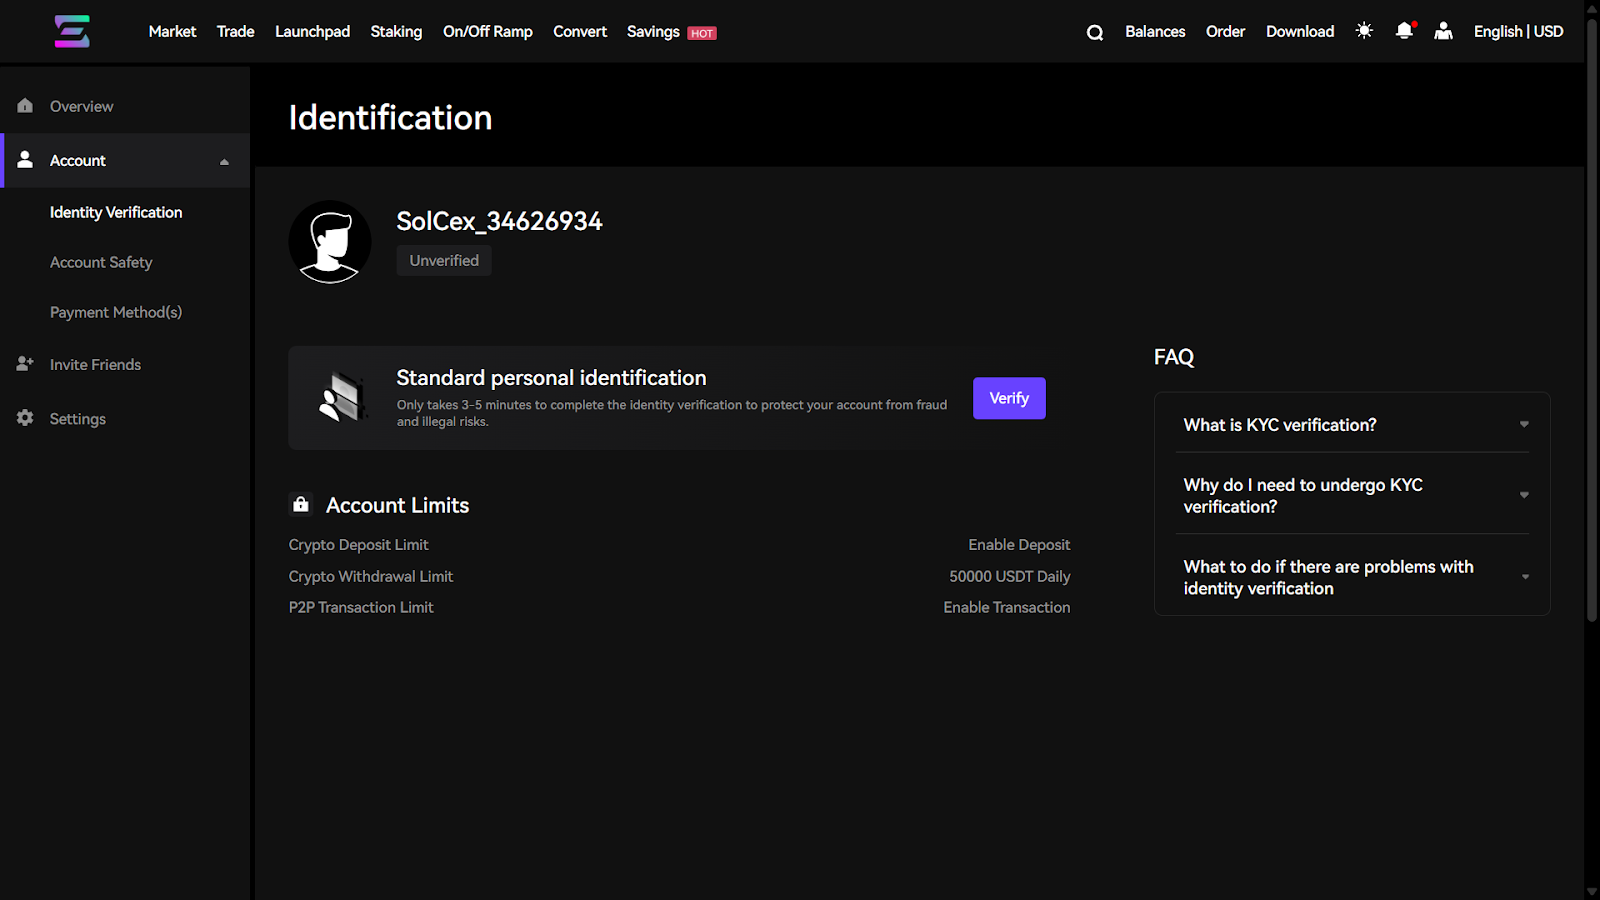The height and width of the screenshot is (900, 1600).
Task: Open the search magnifier icon
Action: click(x=1095, y=32)
